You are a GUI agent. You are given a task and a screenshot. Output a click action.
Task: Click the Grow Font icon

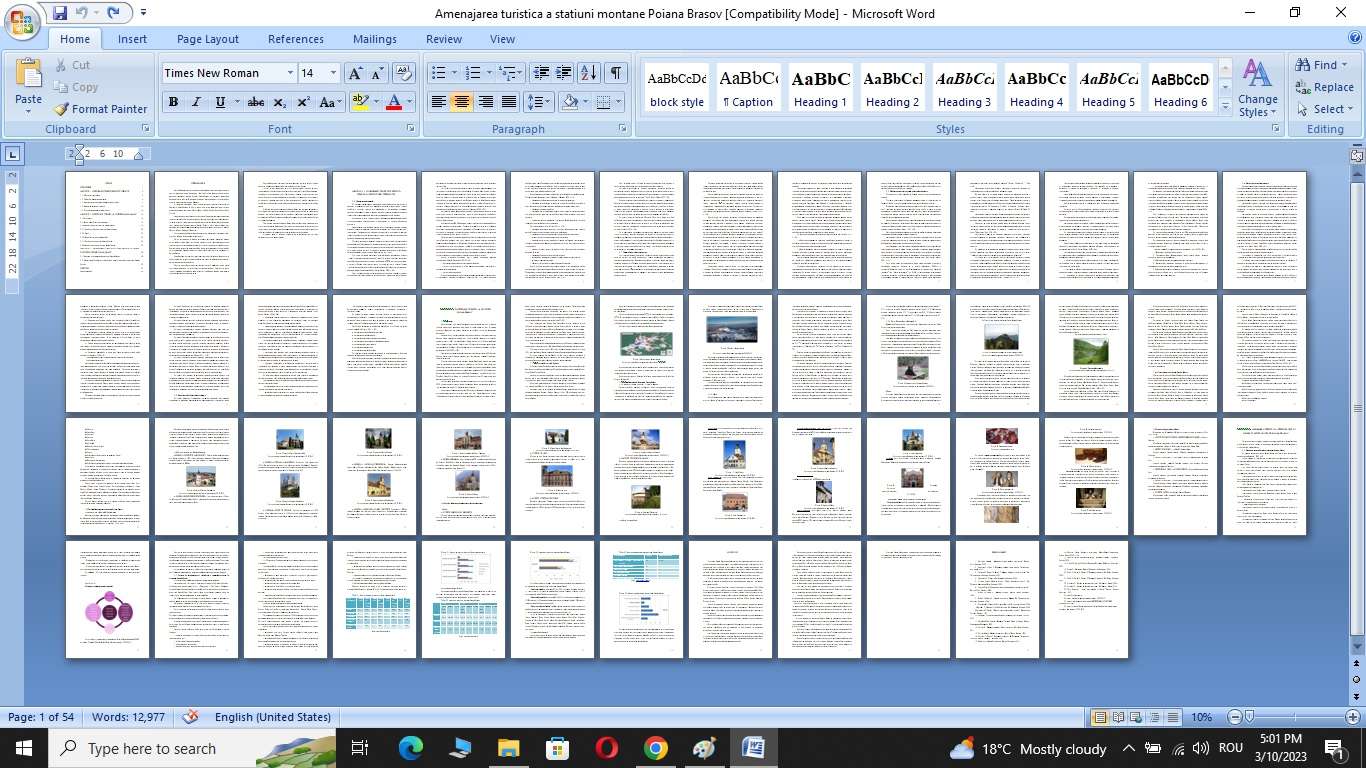355,73
